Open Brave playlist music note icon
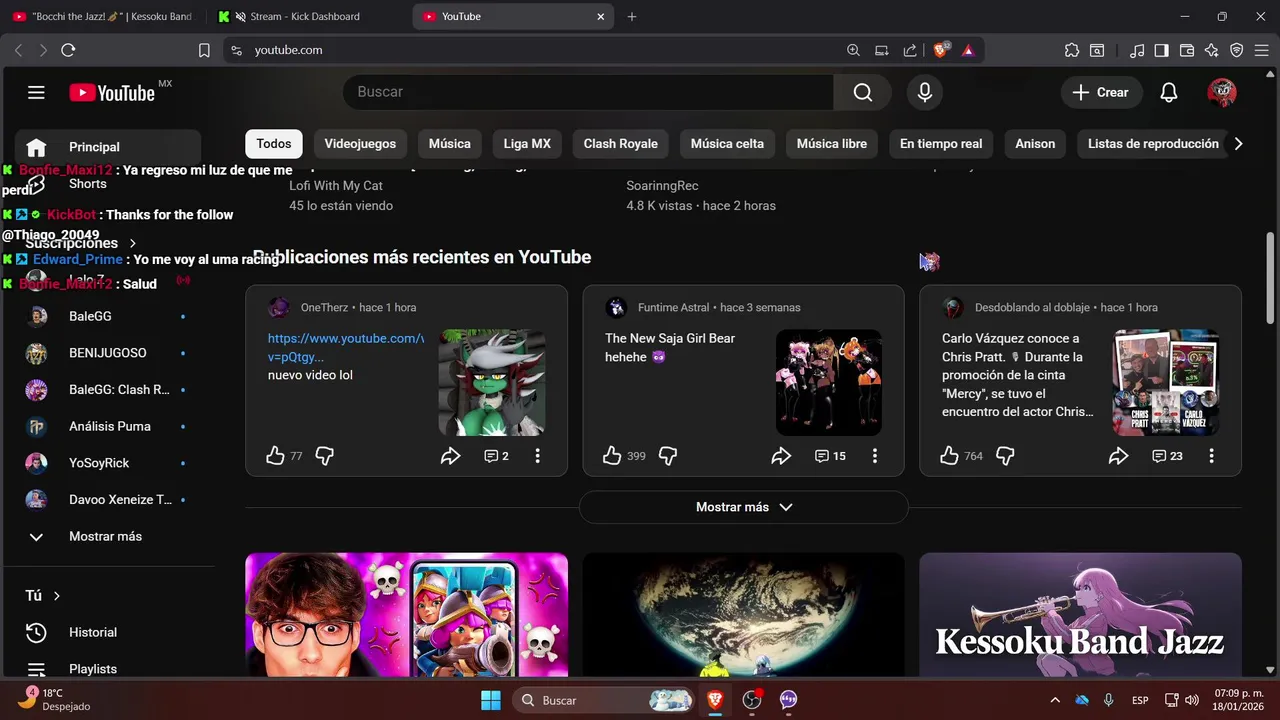Screen dimensions: 1280x720 click(1137, 50)
